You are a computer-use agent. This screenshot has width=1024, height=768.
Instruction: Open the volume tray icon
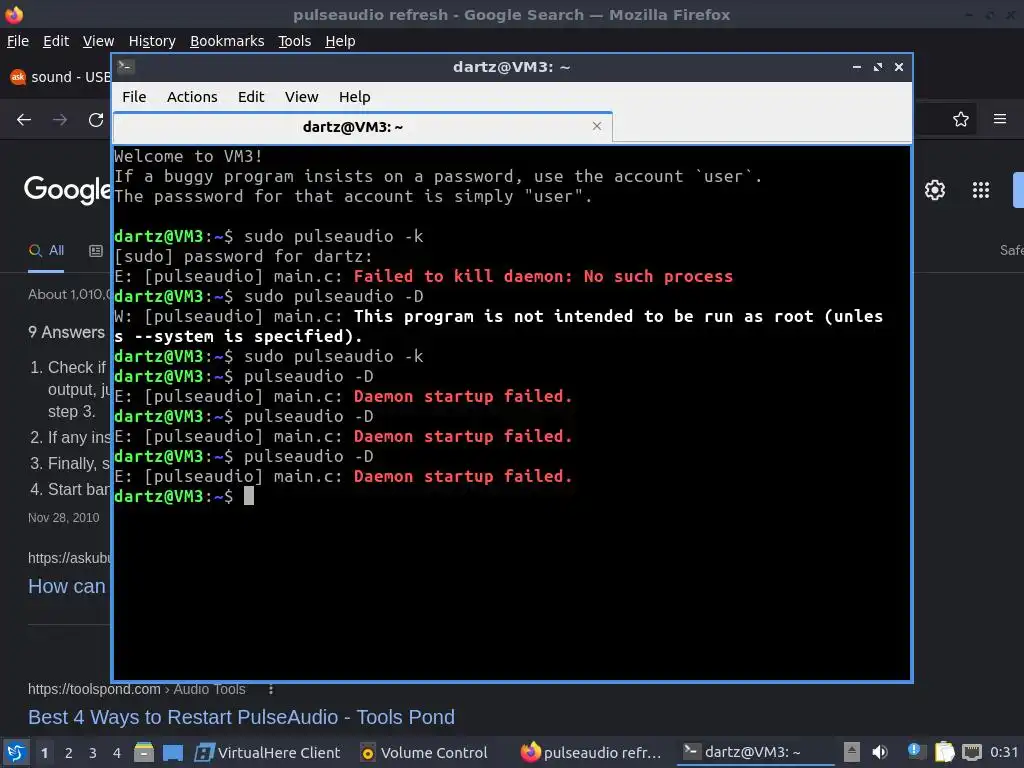point(880,752)
